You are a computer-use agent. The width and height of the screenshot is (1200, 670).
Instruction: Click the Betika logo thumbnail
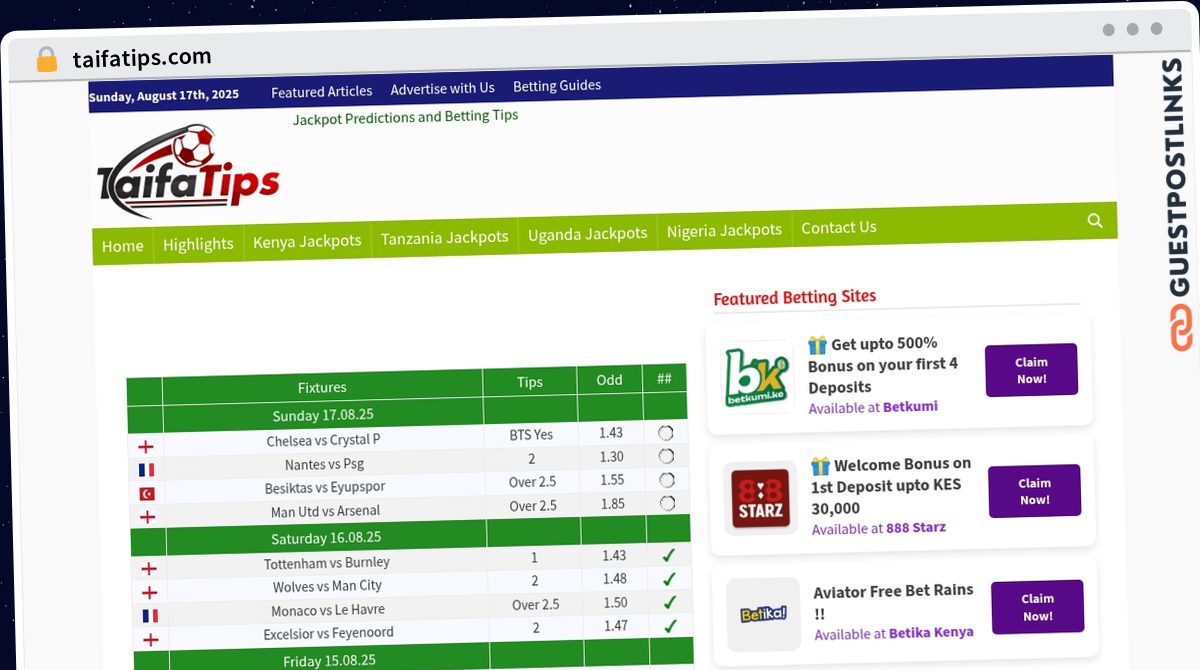(763, 614)
